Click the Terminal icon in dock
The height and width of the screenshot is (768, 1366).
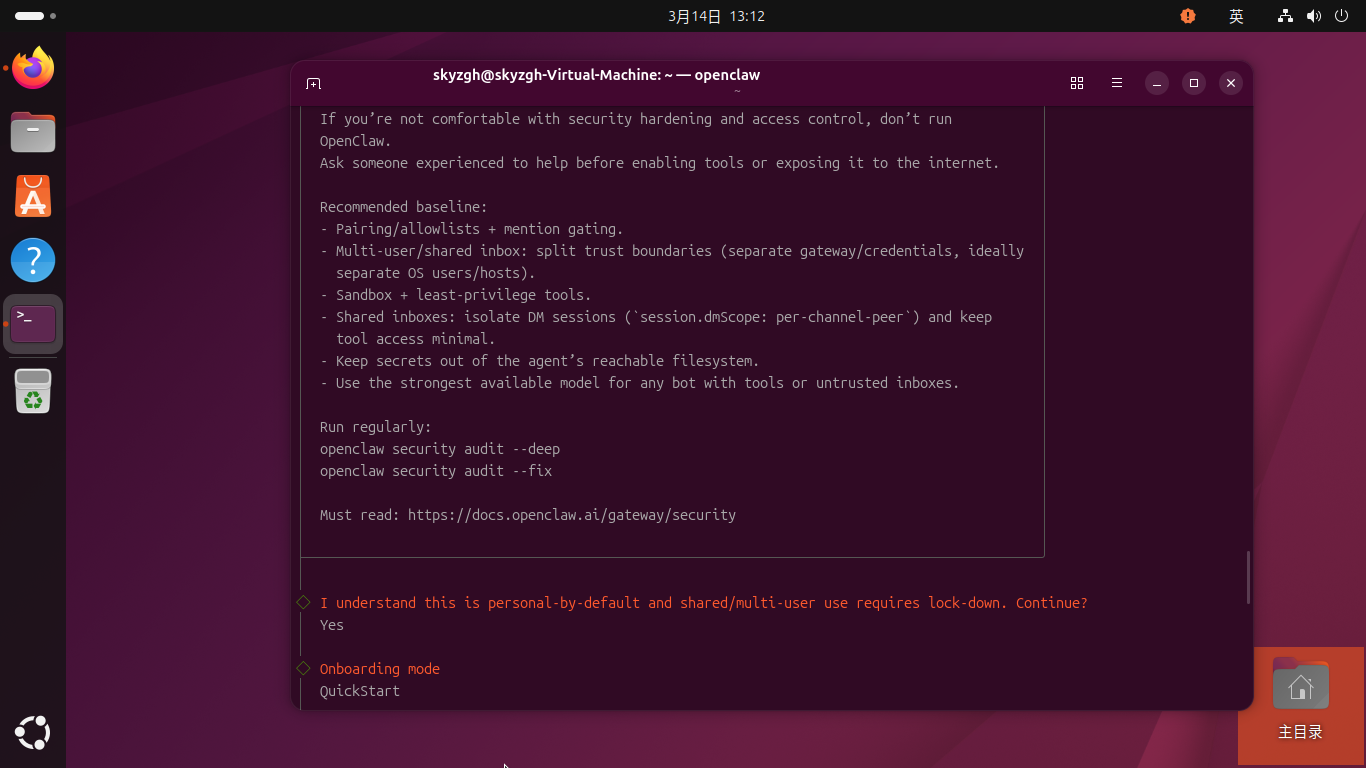point(33,324)
